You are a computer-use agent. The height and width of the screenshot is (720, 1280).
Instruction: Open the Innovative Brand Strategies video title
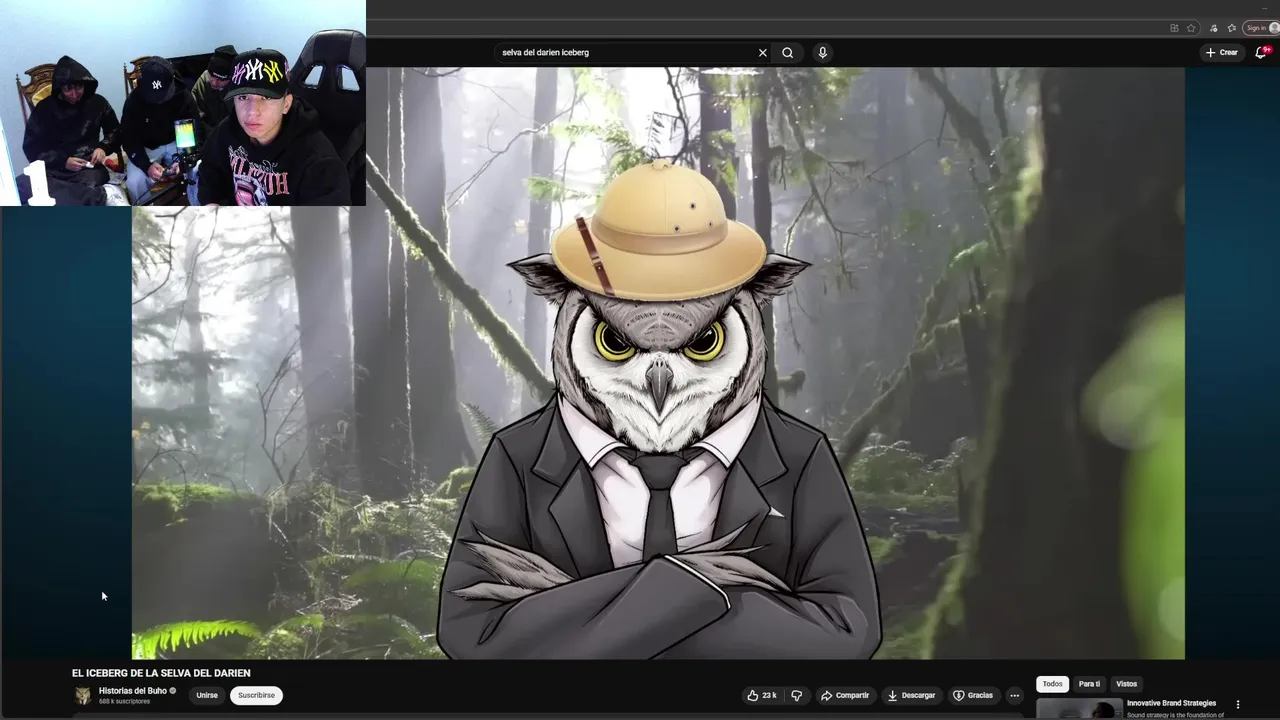[x=1171, y=703]
